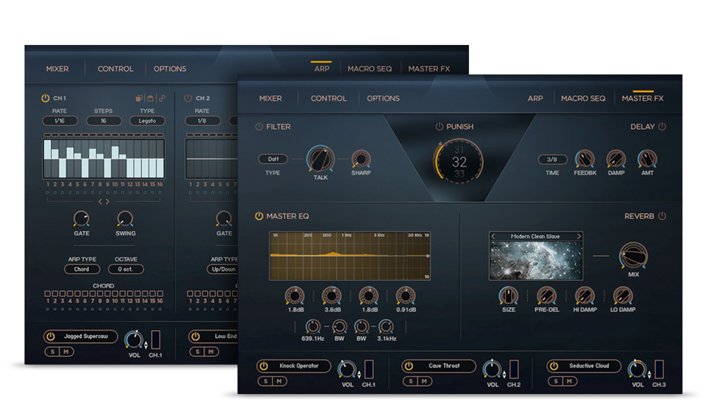Click the reverb HI DAMP knob

click(x=585, y=295)
